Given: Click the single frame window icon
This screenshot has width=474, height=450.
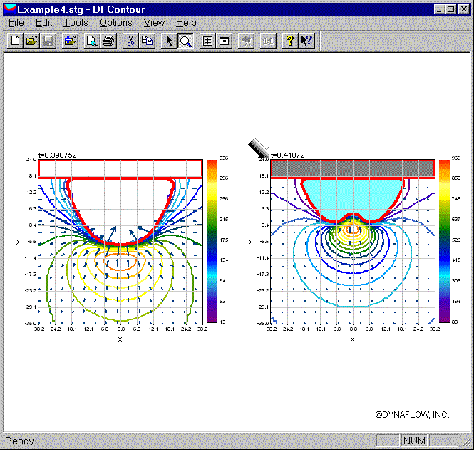Looking at the screenshot, I should click(x=224, y=41).
